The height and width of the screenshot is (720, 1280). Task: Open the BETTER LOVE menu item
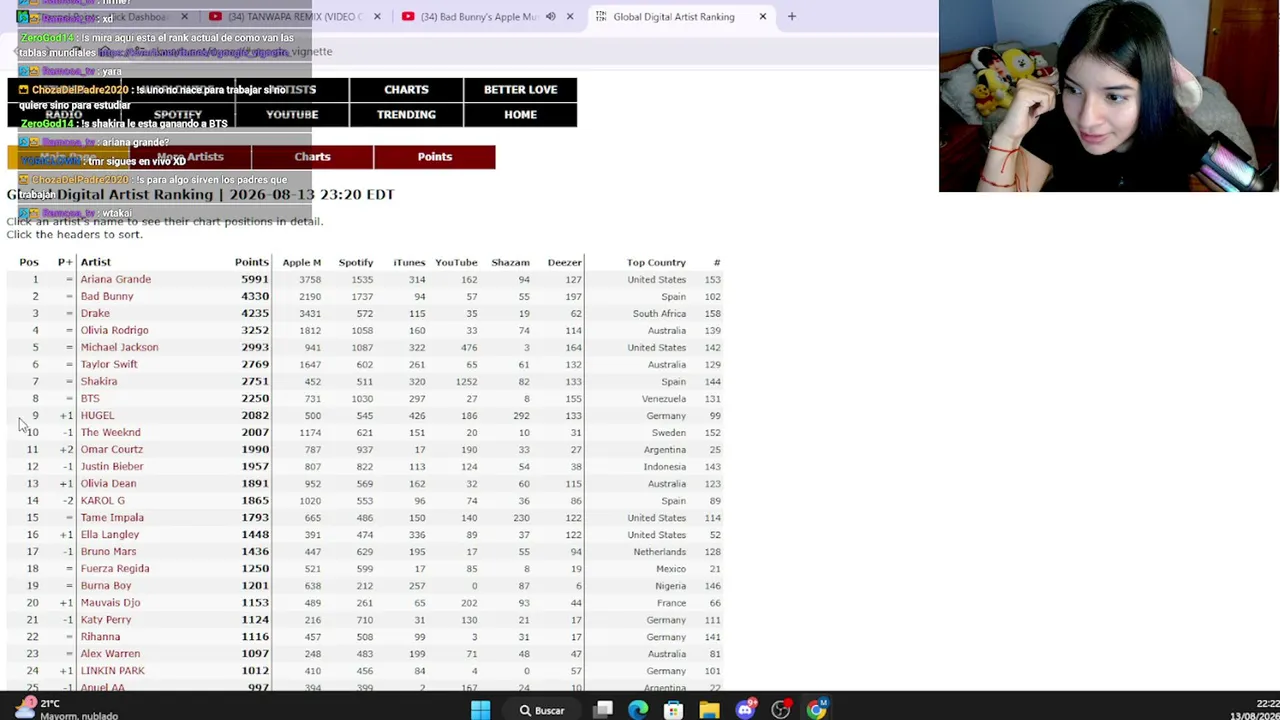520,89
